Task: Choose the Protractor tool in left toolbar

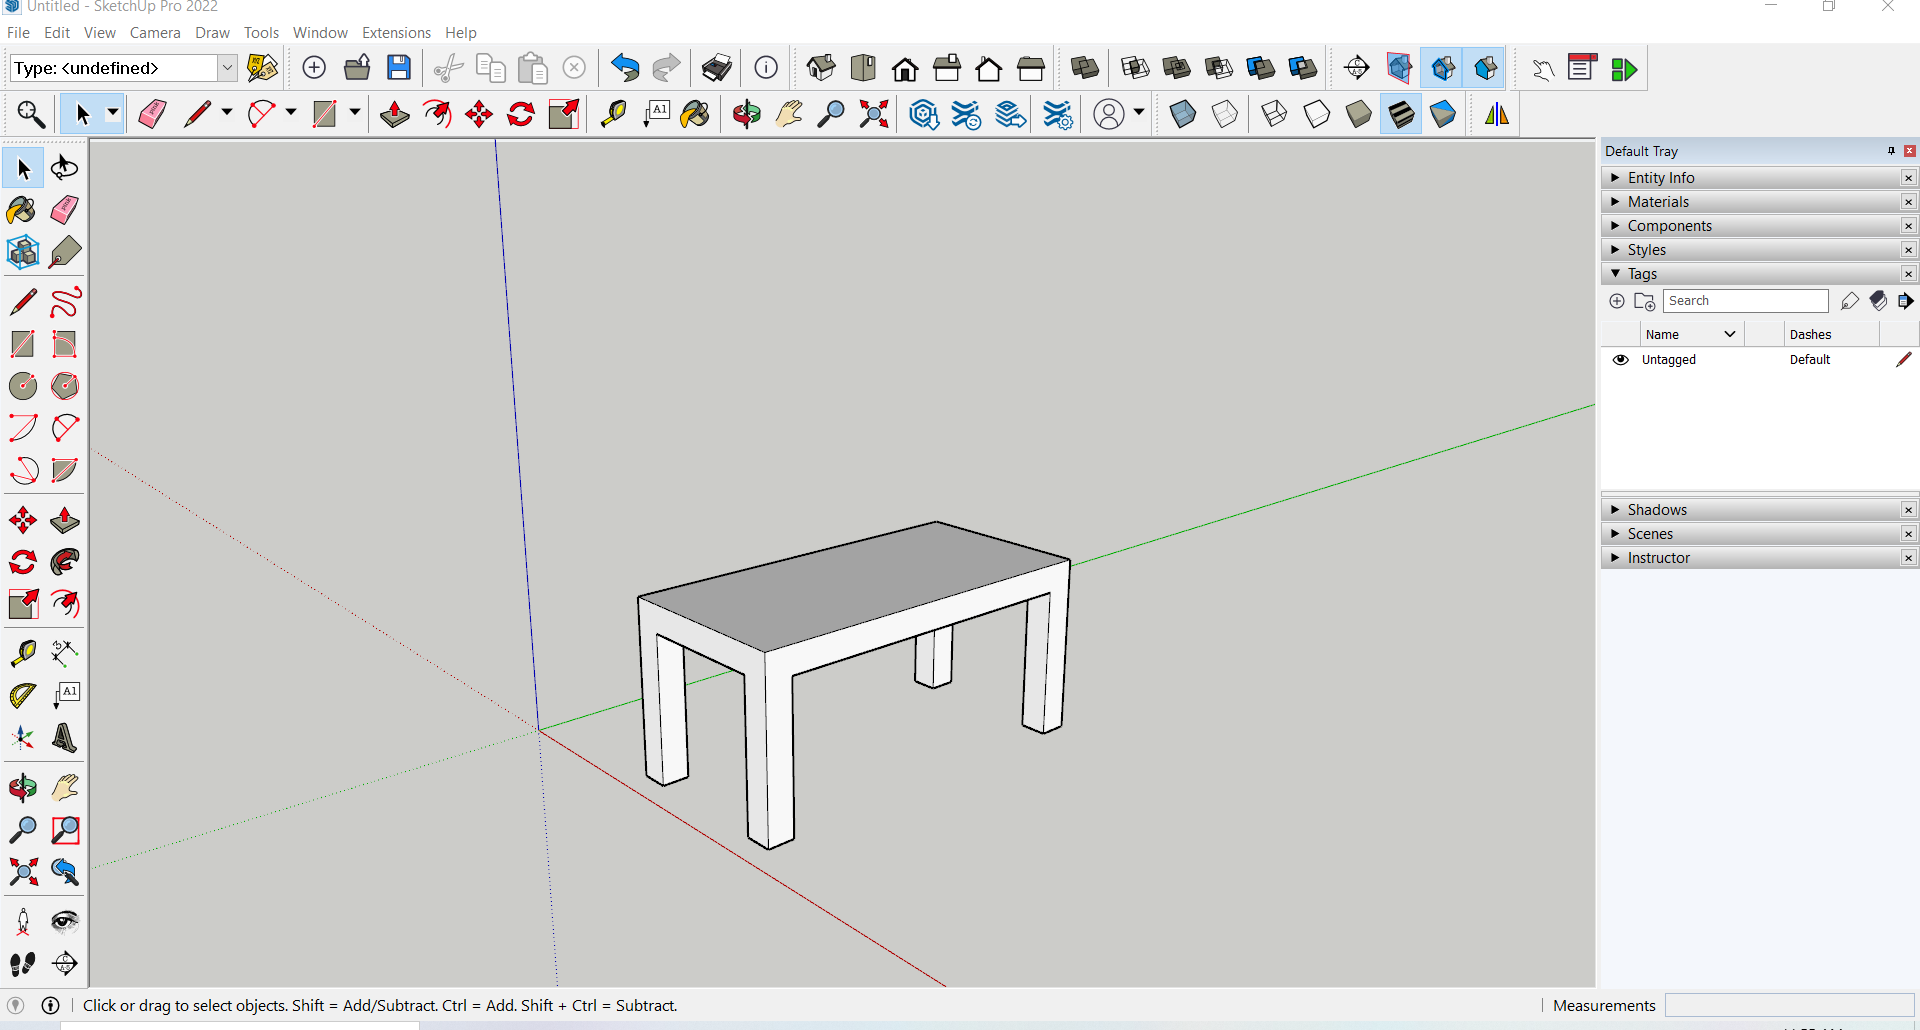Action: (22, 695)
